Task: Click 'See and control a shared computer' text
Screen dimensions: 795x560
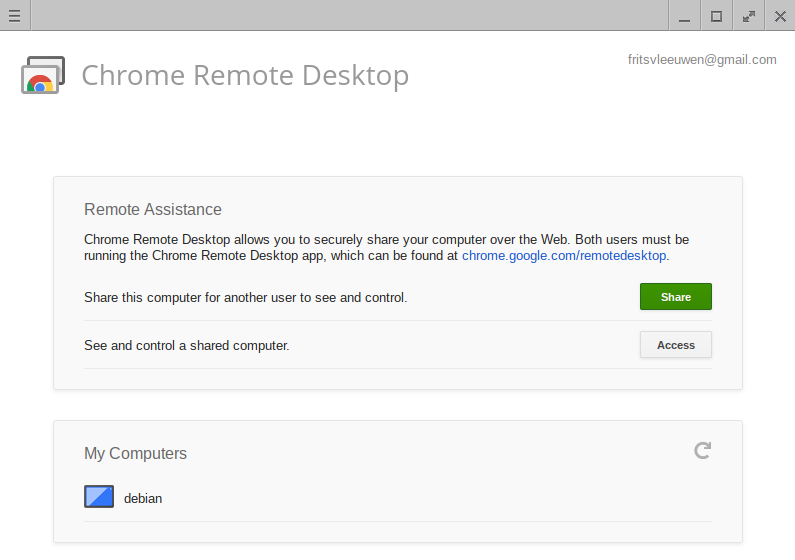Action: (187, 346)
